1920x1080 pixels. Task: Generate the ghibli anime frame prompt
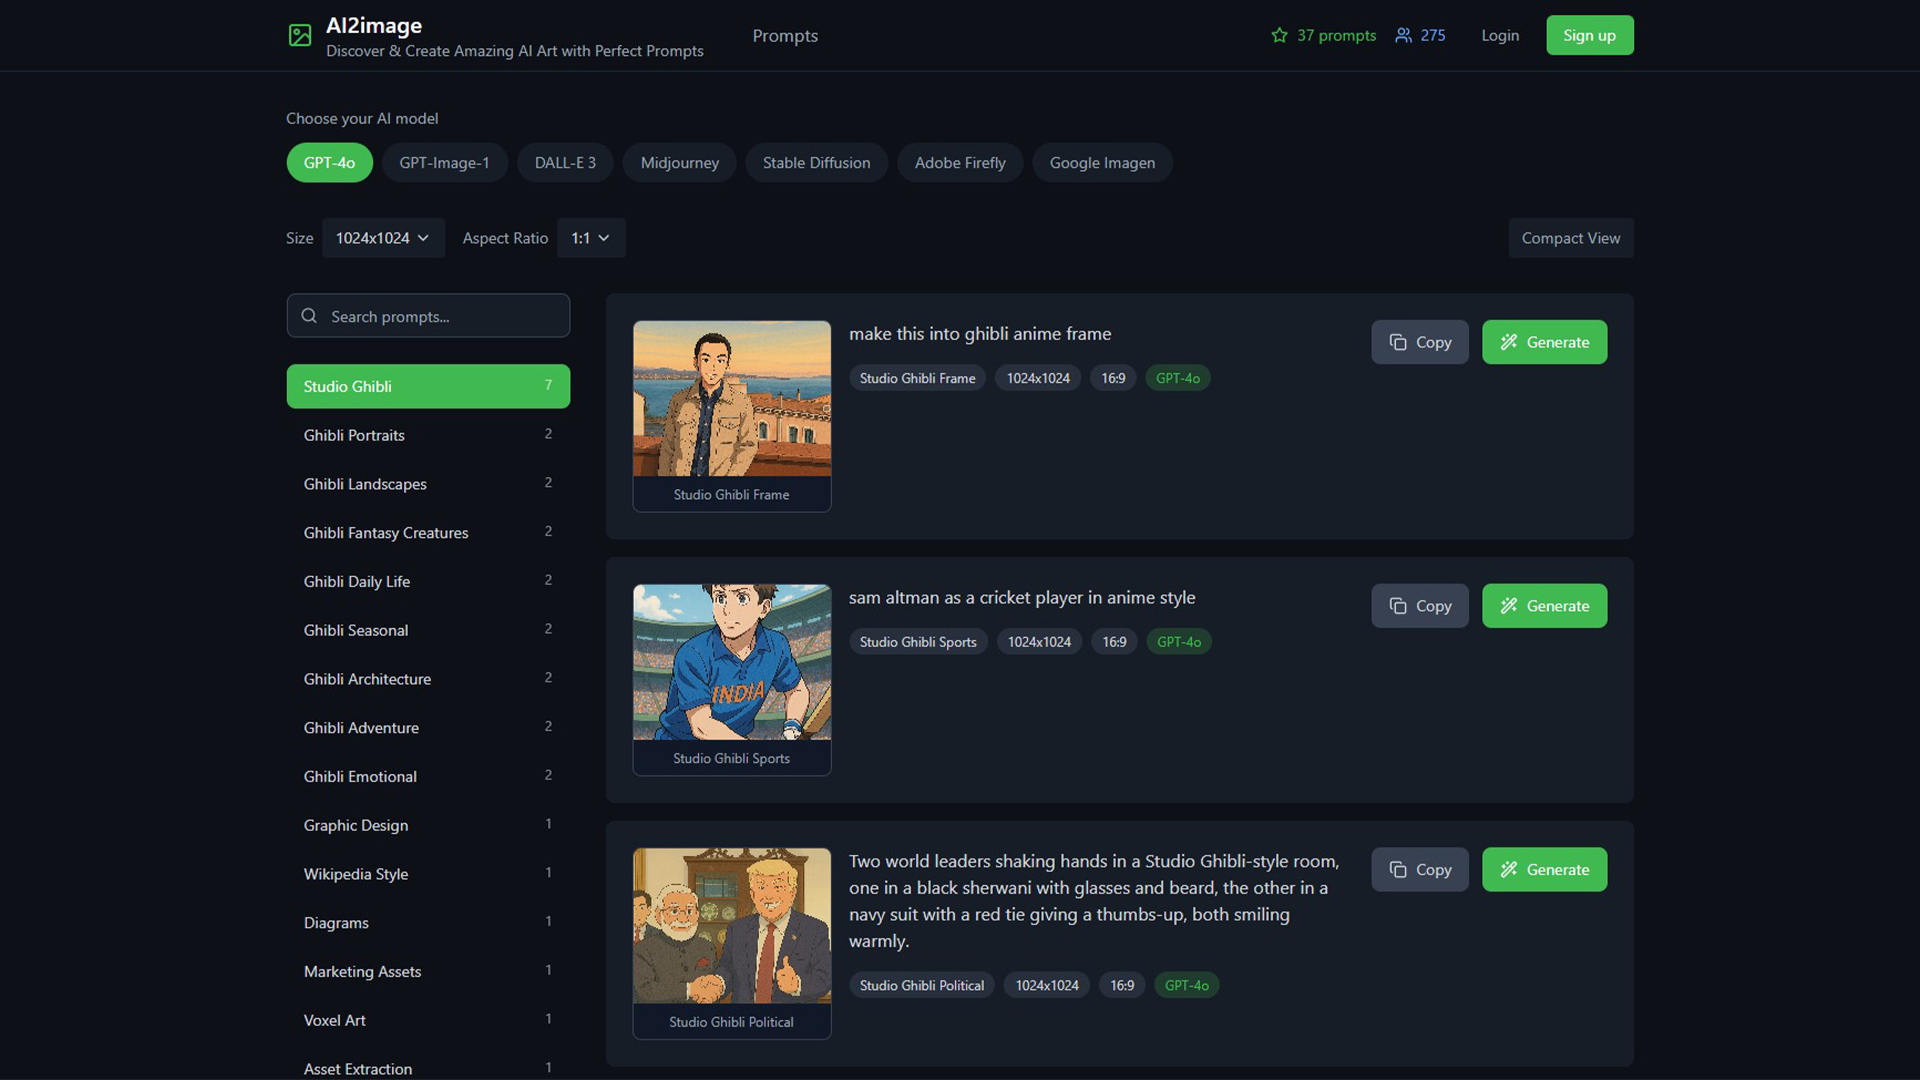pyautogui.click(x=1544, y=342)
